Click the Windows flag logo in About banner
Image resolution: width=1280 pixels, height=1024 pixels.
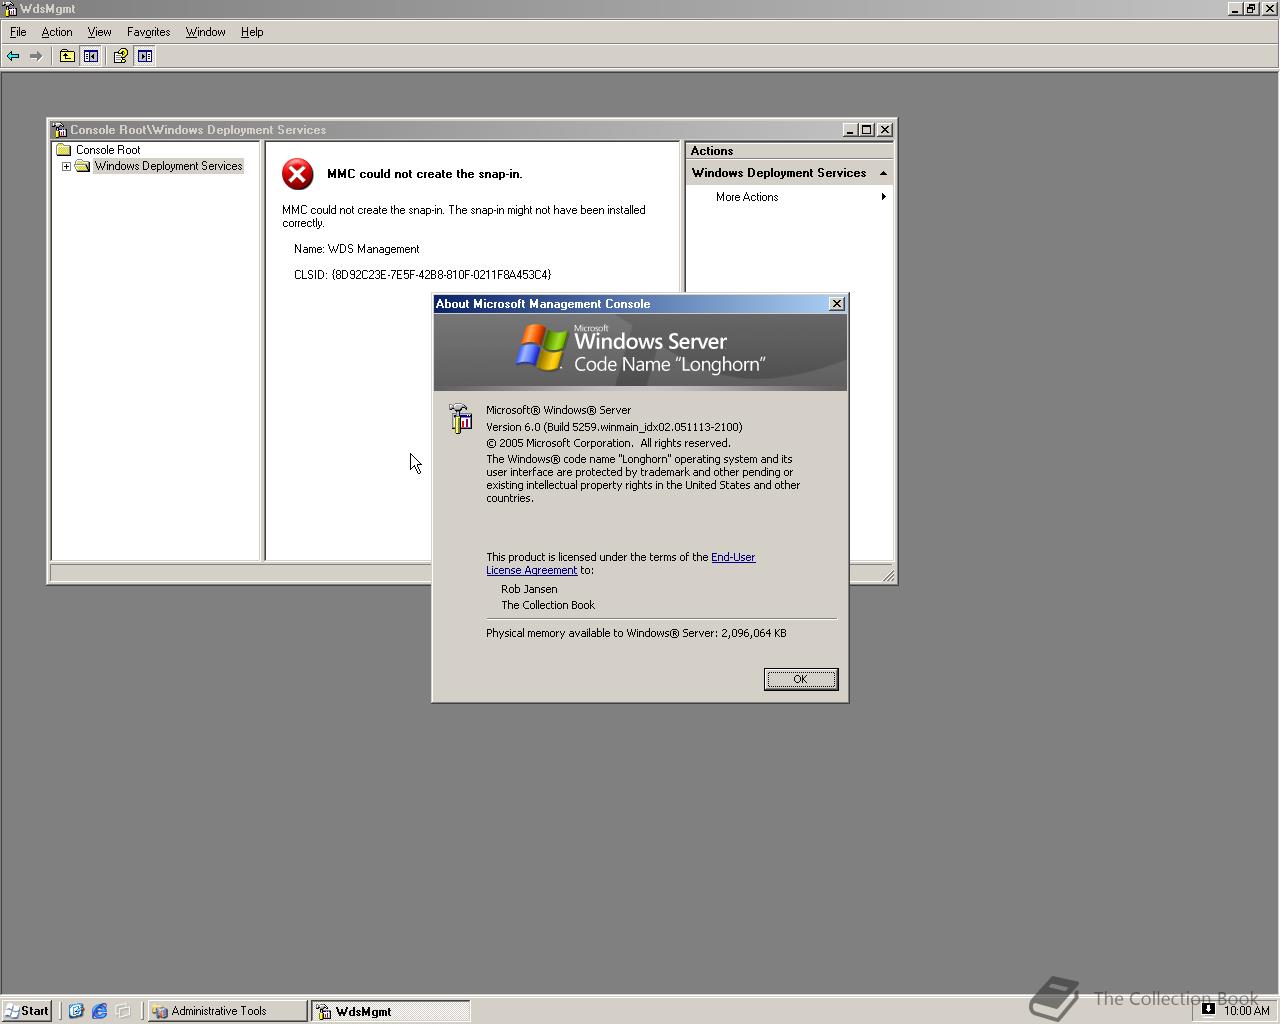coord(541,349)
